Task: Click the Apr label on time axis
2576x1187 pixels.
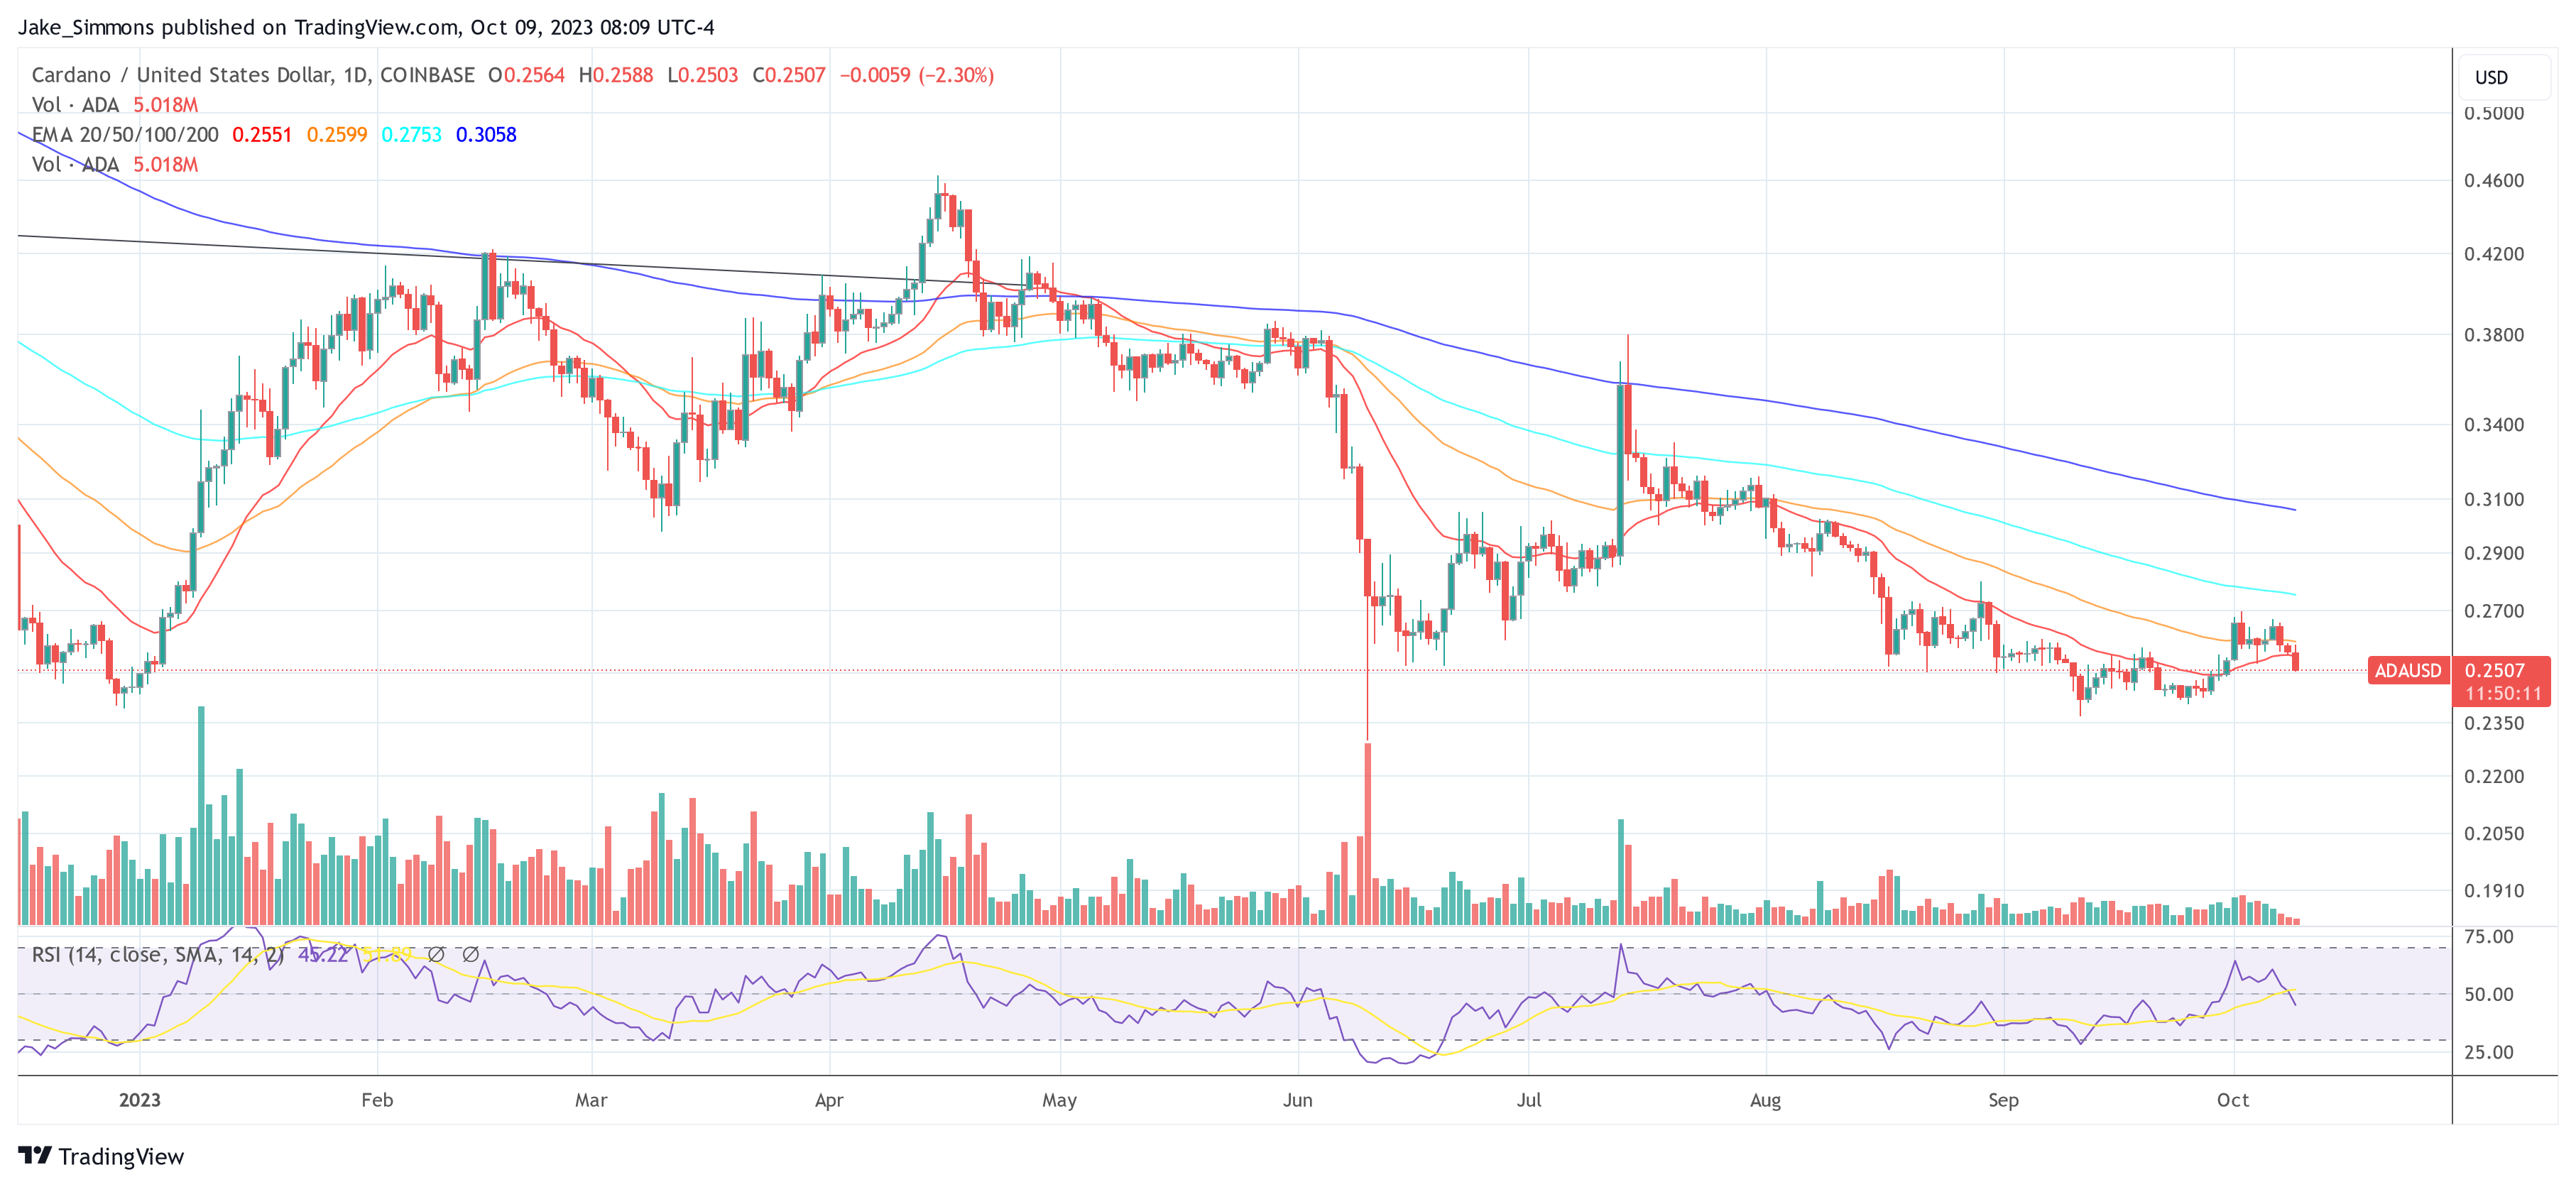Action: (x=829, y=1100)
